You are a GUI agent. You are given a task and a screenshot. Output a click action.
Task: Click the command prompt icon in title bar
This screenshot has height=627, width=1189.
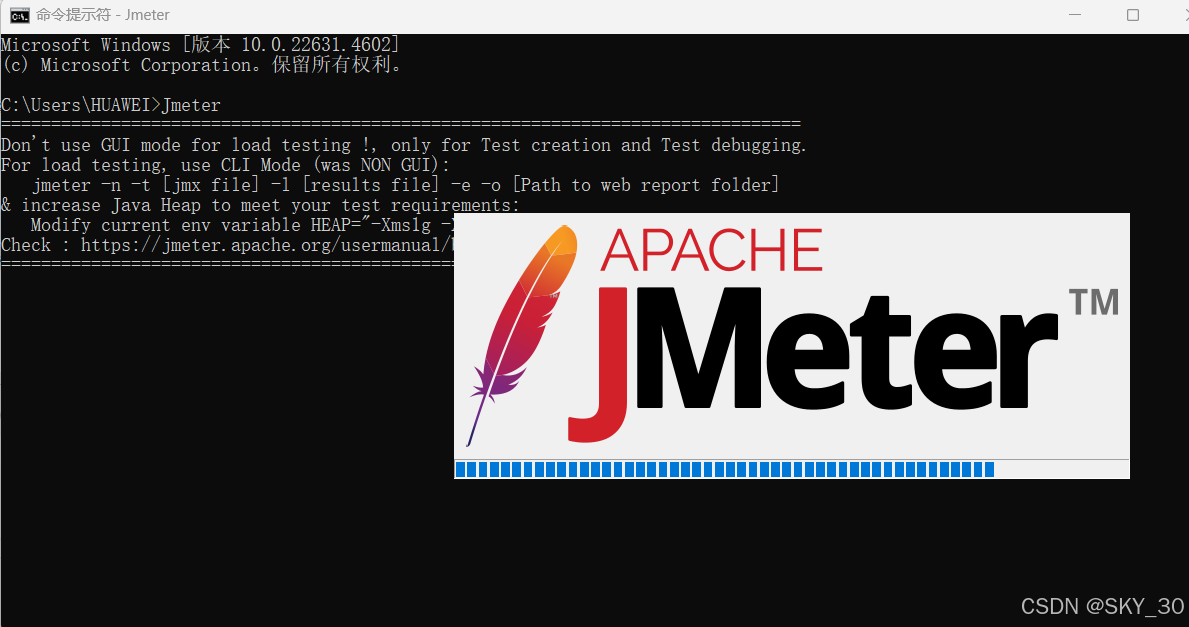pyautogui.click(x=20, y=15)
